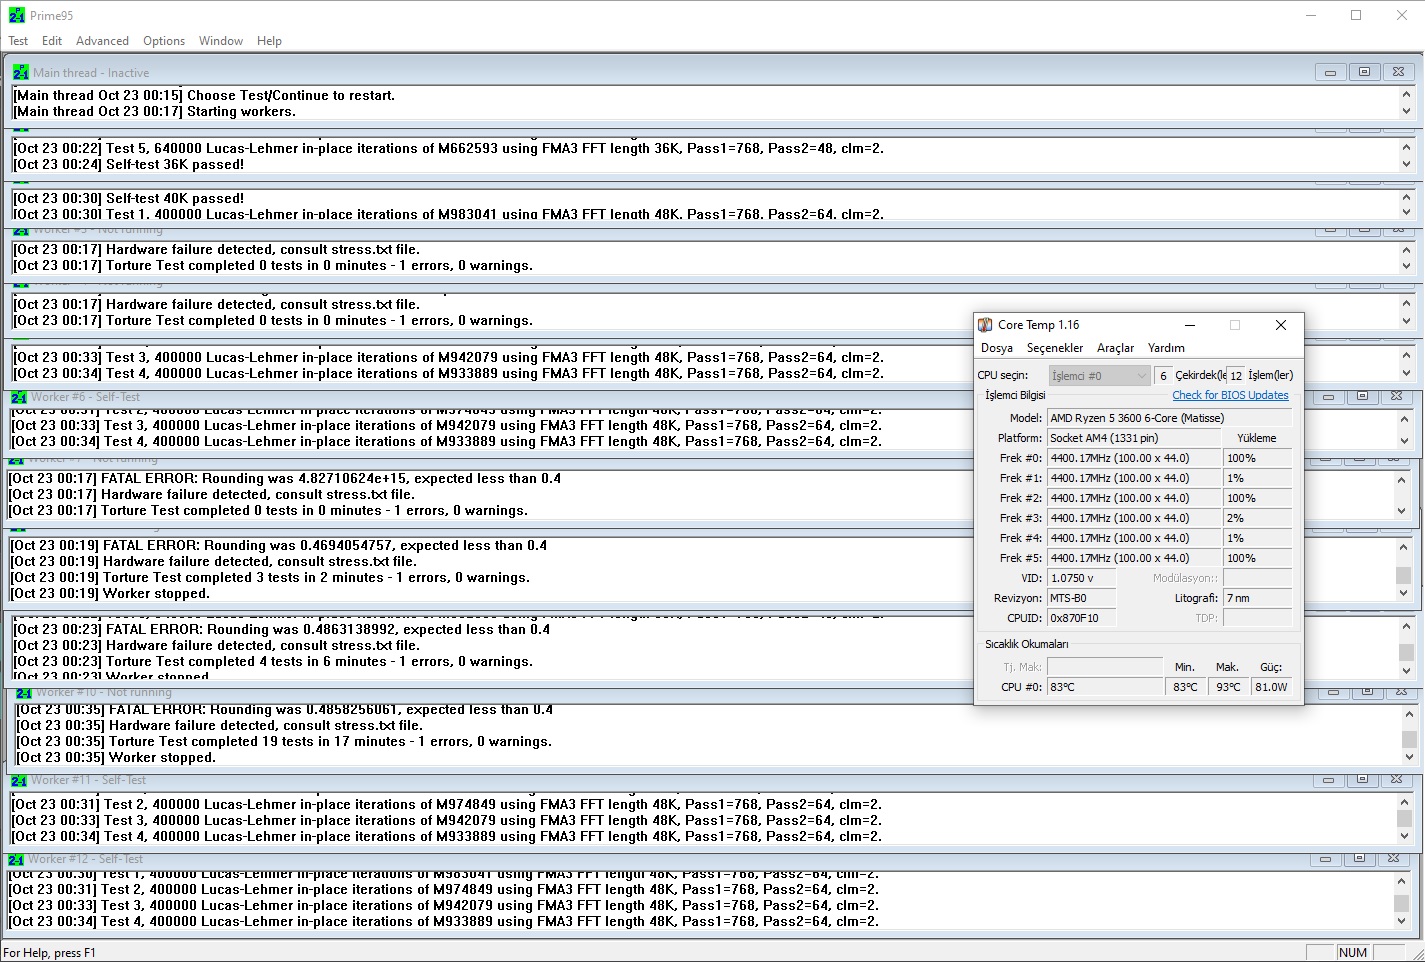The image size is (1425, 962).
Task: Maximize the Worker #12 child window
Action: (1359, 859)
